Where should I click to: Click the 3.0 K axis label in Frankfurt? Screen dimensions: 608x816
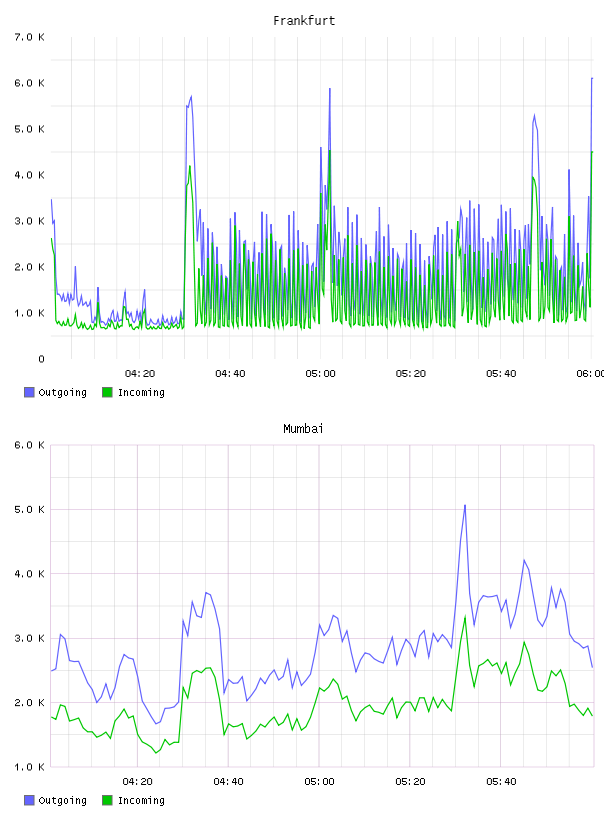[30, 221]
